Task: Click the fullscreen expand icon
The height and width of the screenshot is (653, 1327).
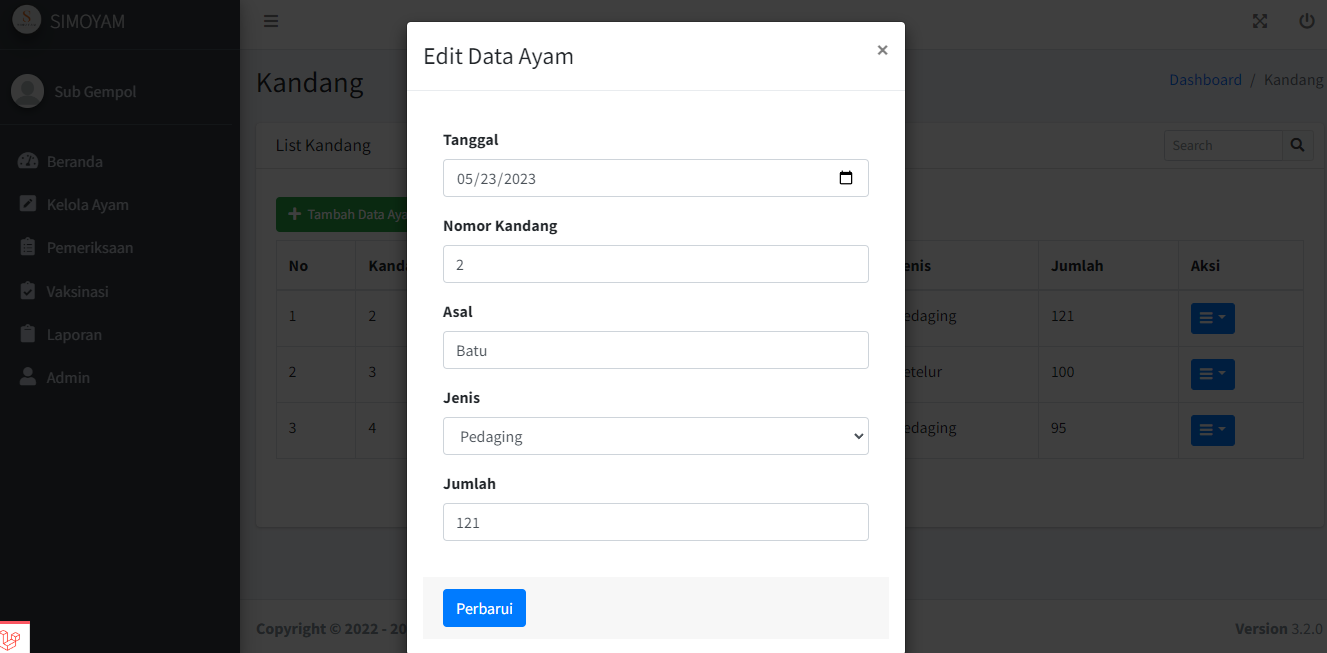Action: (x=1259, y=20)
